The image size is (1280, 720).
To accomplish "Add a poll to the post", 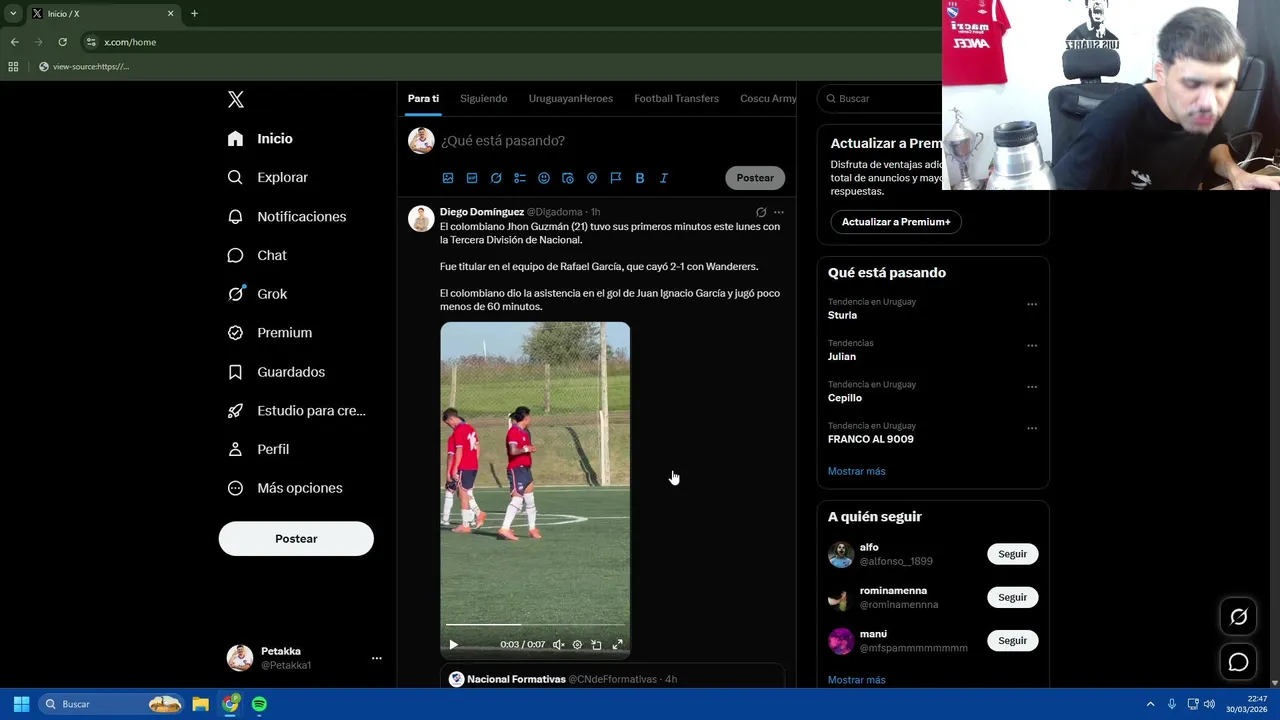I will pyautogui.click(x=520, y=178).
